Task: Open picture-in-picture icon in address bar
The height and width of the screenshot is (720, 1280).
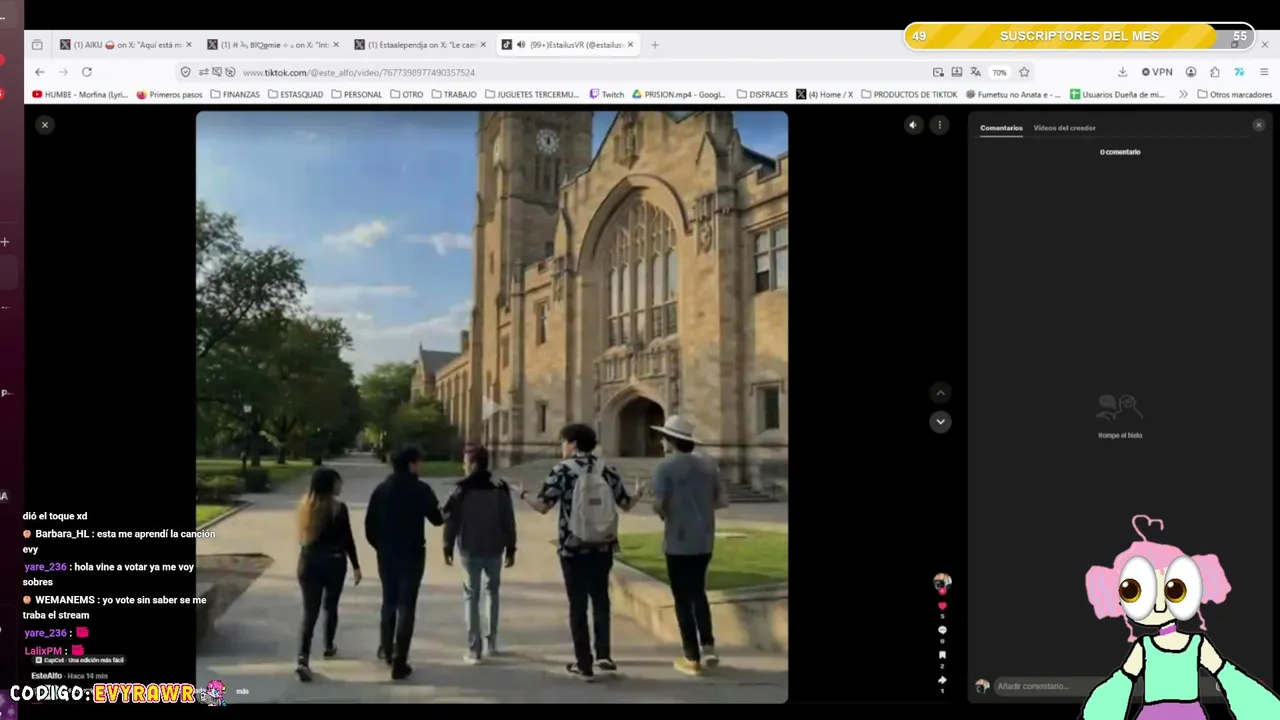Action: pos(938,72)
